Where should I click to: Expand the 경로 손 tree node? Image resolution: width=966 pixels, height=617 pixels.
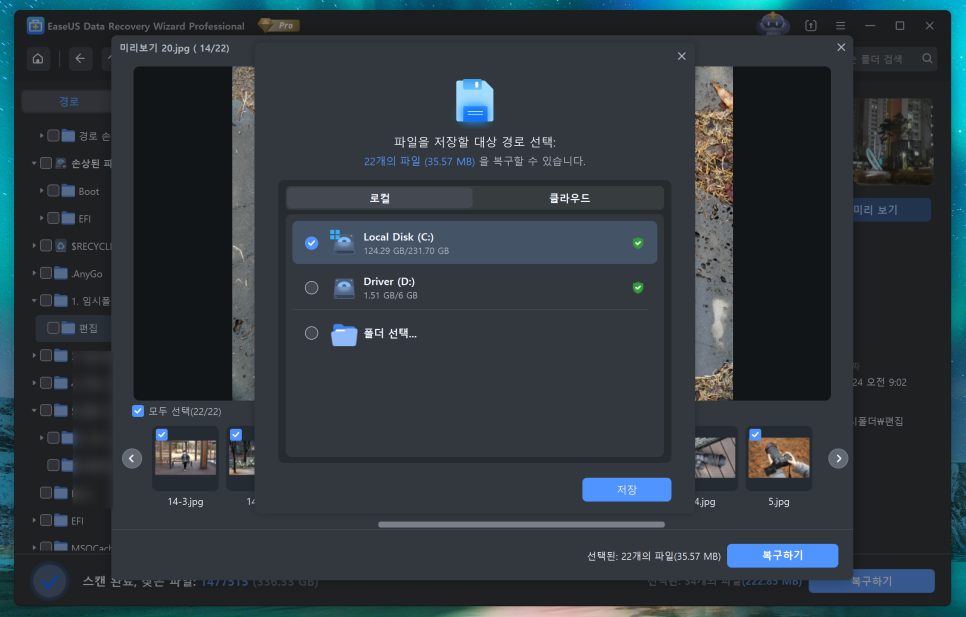pos(41,135)
